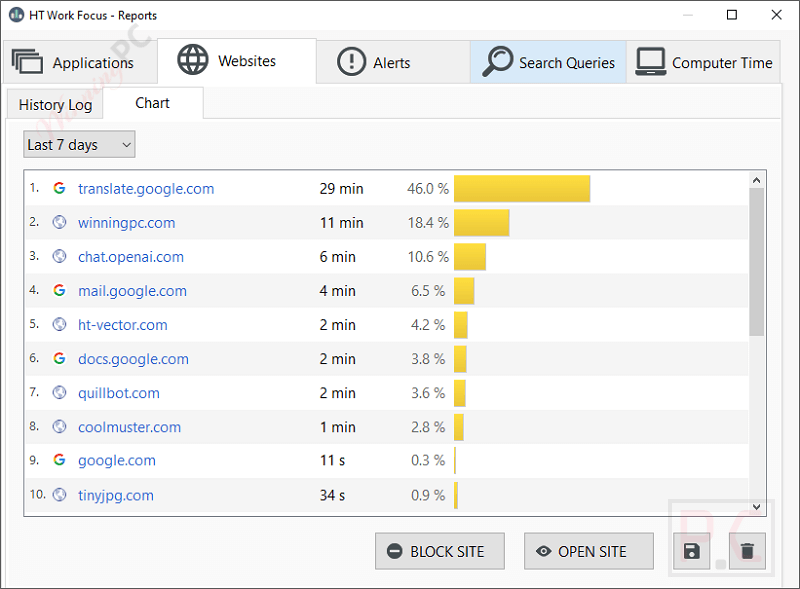Screen dimensions: 800x589
Task: Click the Websites globe icon
Action: point(193,60)
